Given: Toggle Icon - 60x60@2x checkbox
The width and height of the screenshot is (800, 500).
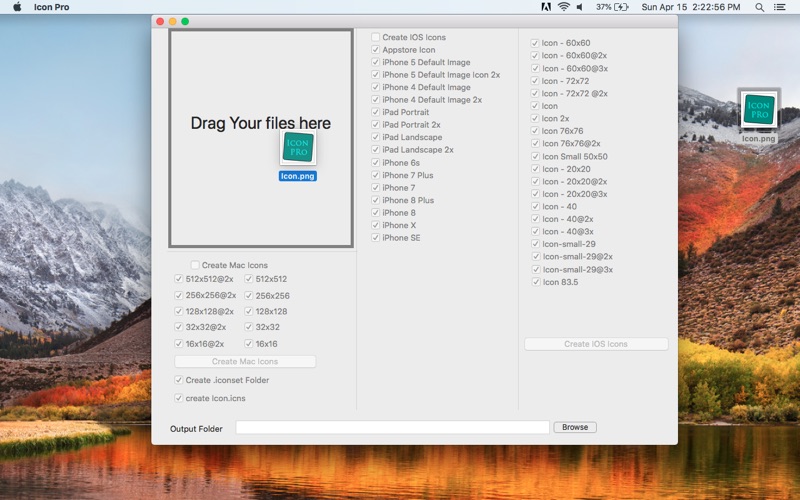Looking at the screenshot, I should (535, 55).
